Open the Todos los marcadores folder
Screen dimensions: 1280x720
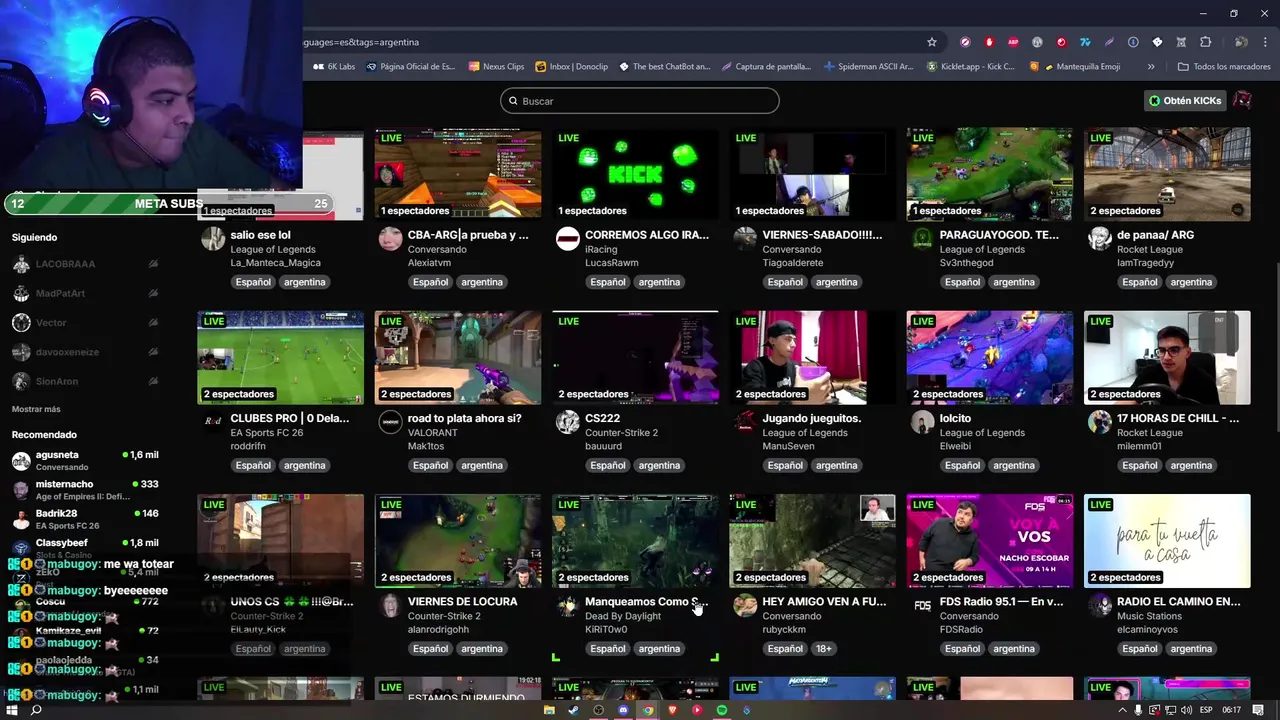click(x=1224, y=67)
